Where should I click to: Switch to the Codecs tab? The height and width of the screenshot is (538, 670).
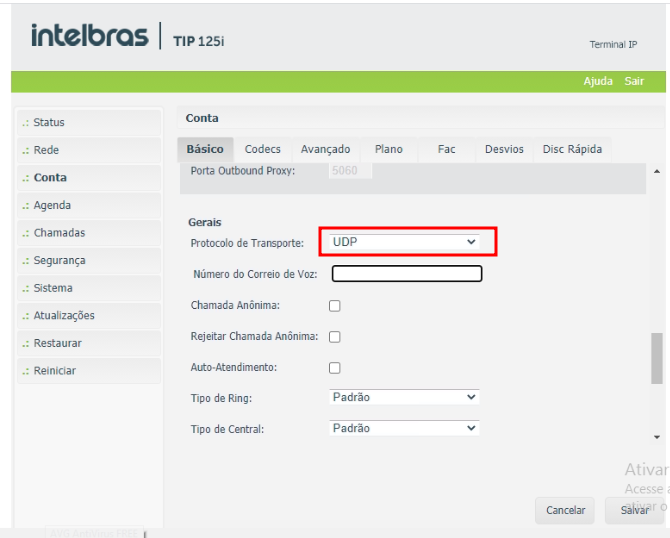pyautogui.click(x=262, y=149)
